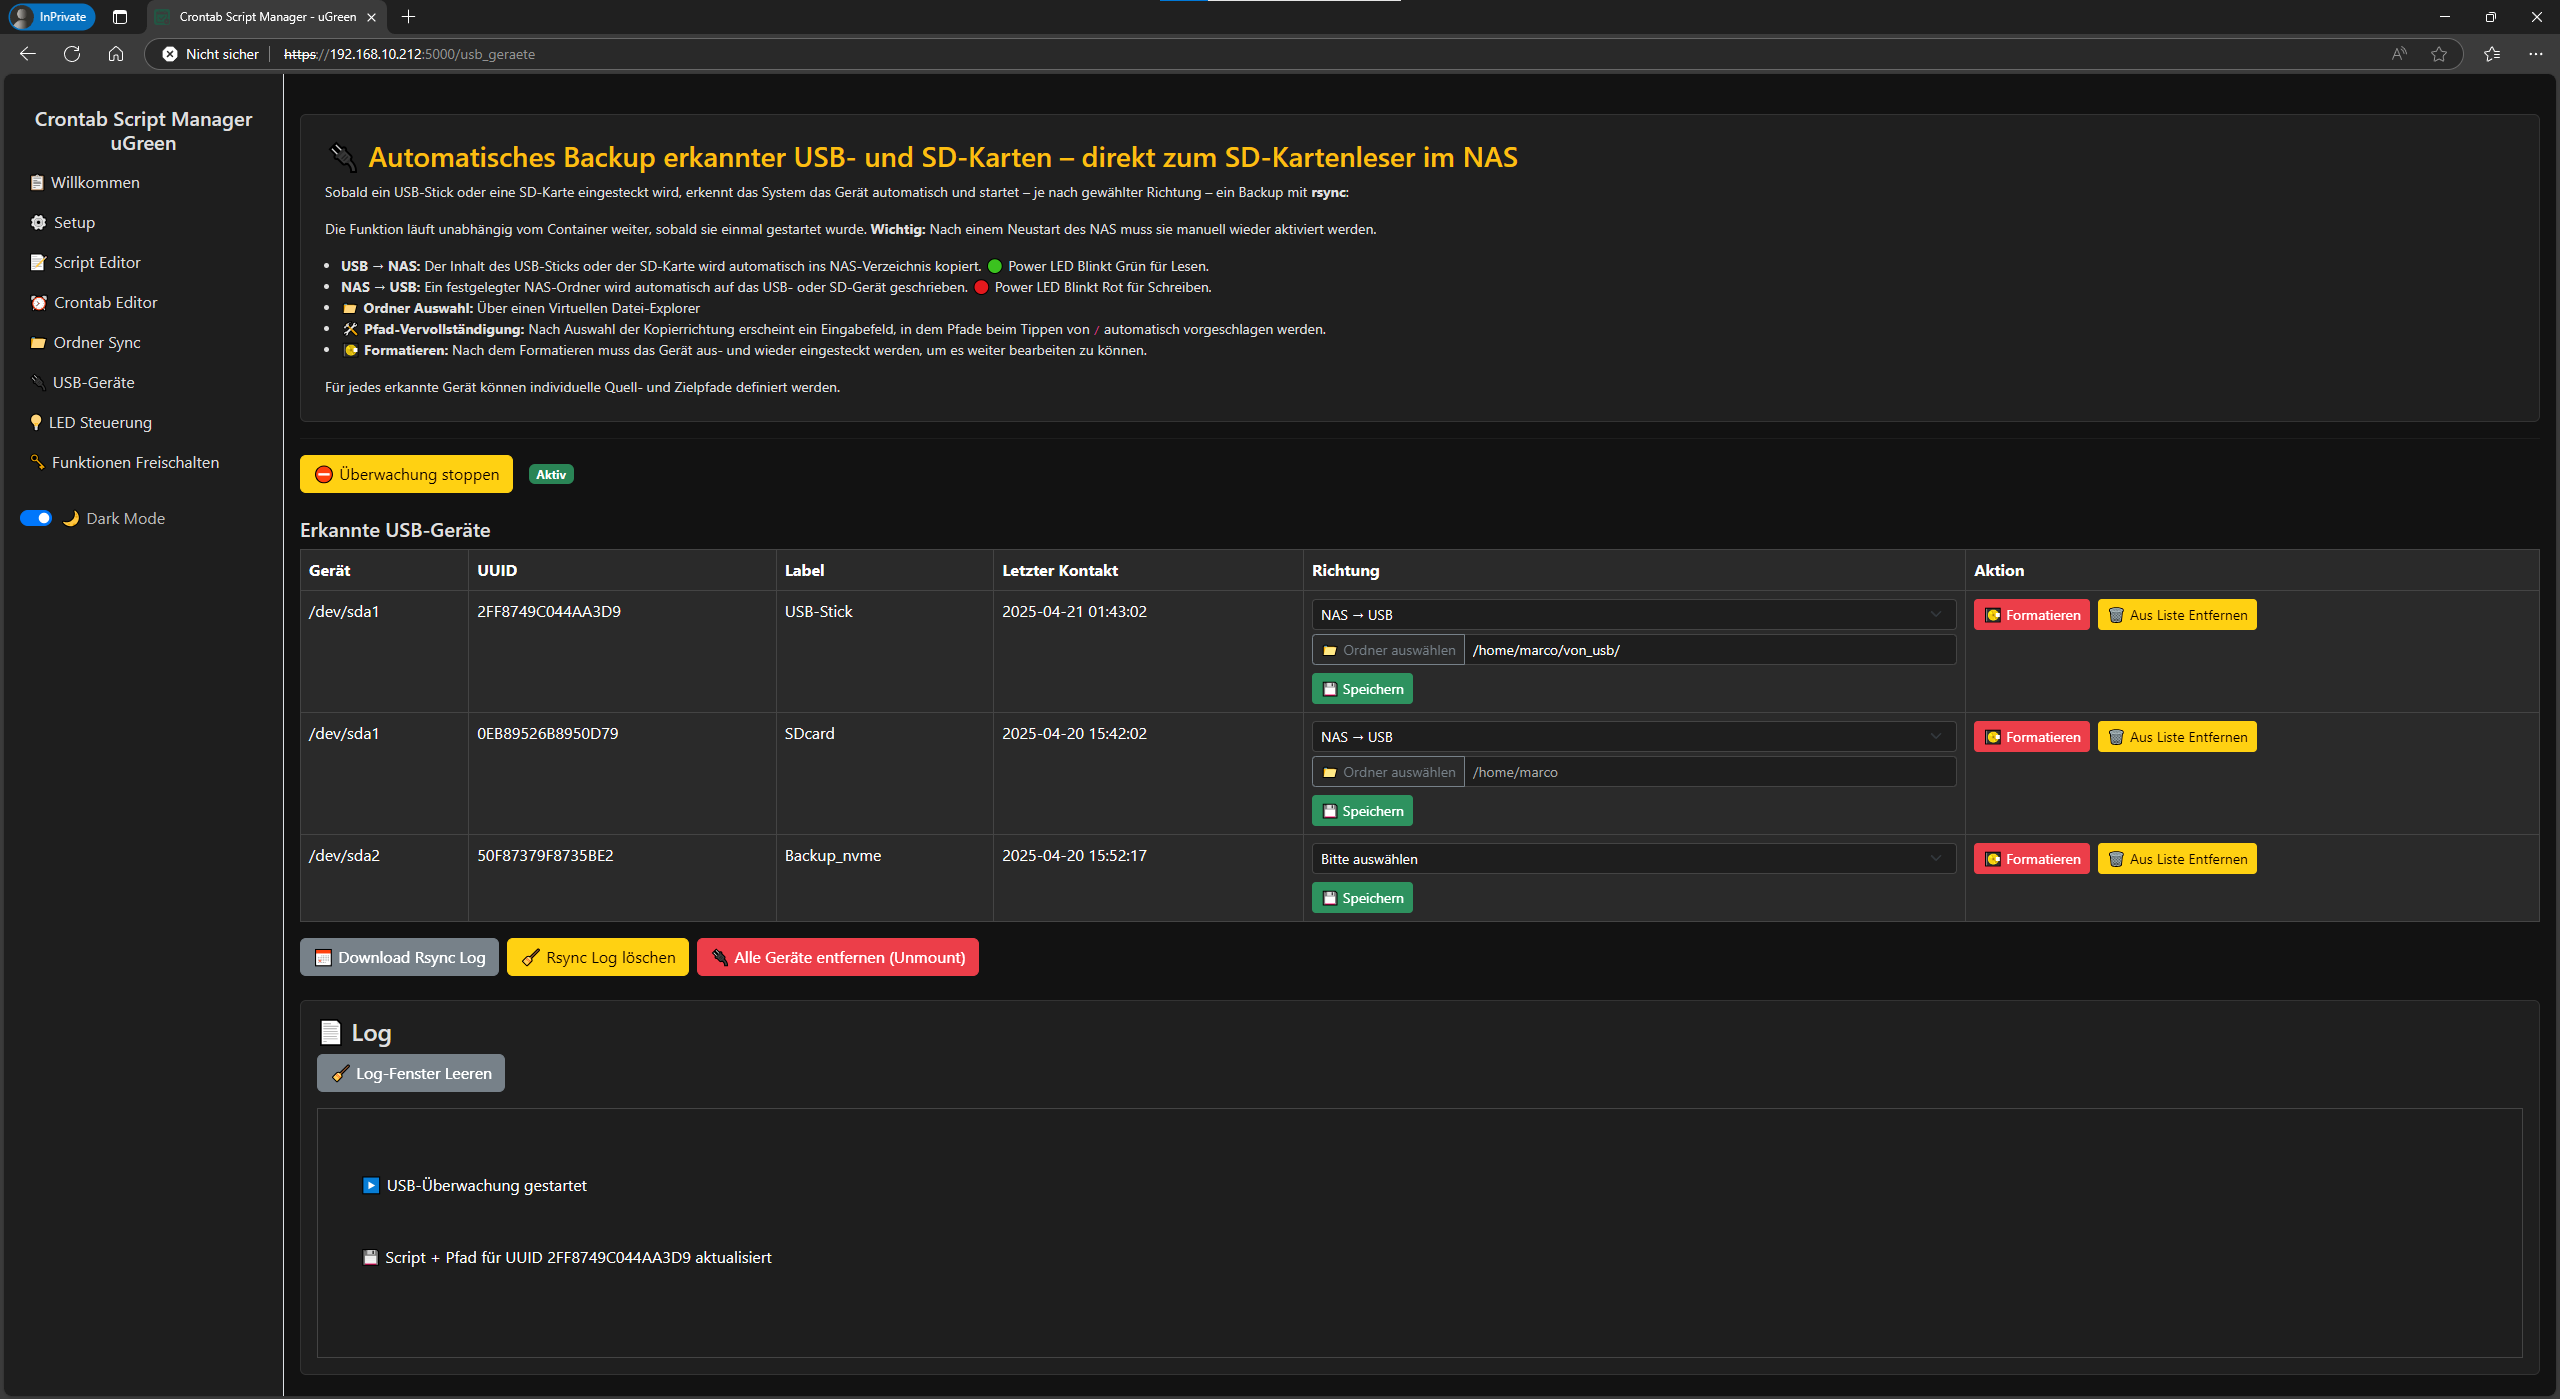Go to Script Editor
This screenshot has height=1399, width=2560.
point(86,262)
